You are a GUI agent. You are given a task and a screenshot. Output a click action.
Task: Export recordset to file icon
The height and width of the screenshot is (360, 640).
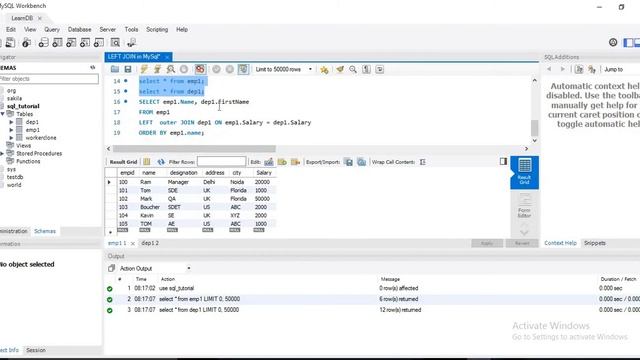(x=348, y=162)
